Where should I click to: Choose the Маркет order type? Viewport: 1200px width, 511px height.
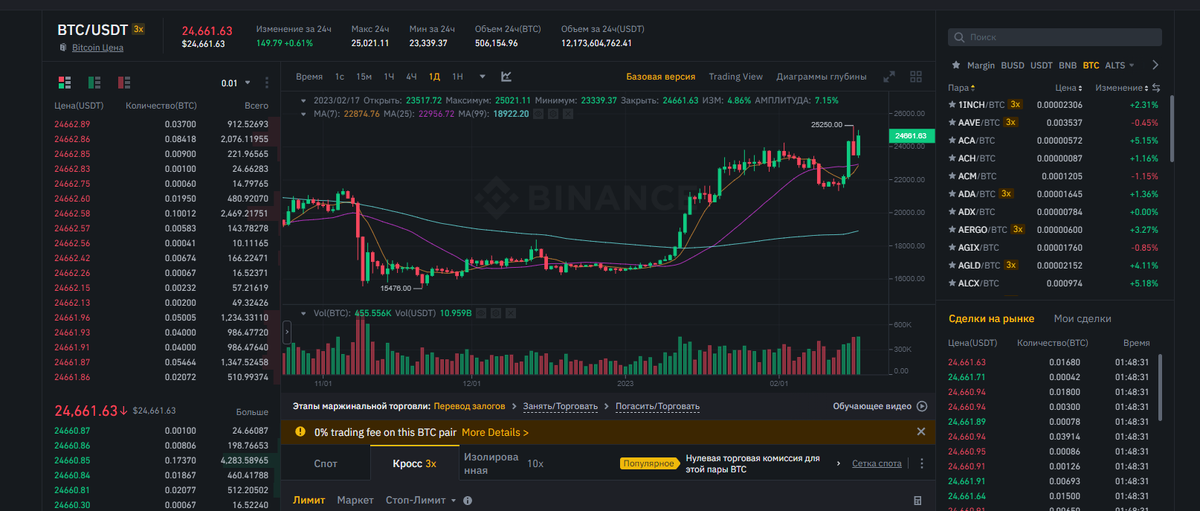[355, 500]
